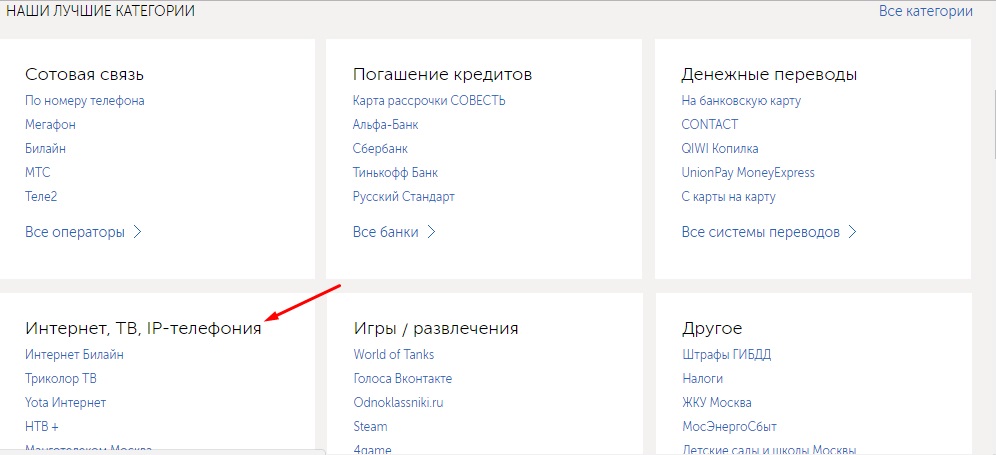
Task: Open "Карта рассрочки СОВЕСТЬ" link
Action: pyautogui.click(x=429, y=100)
